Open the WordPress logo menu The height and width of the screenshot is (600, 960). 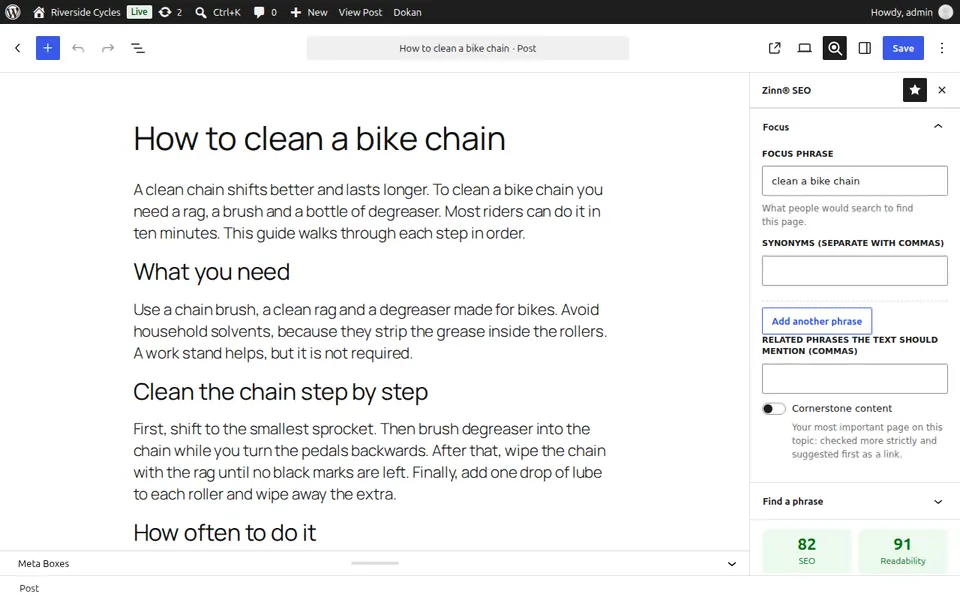click(13, 12)
